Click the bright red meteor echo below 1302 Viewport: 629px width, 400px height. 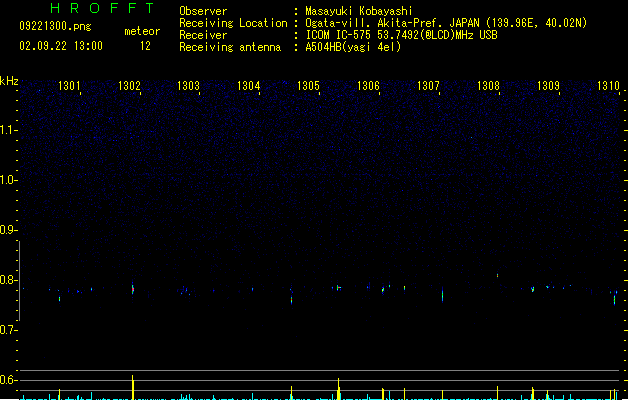click(x=133, y=289)
